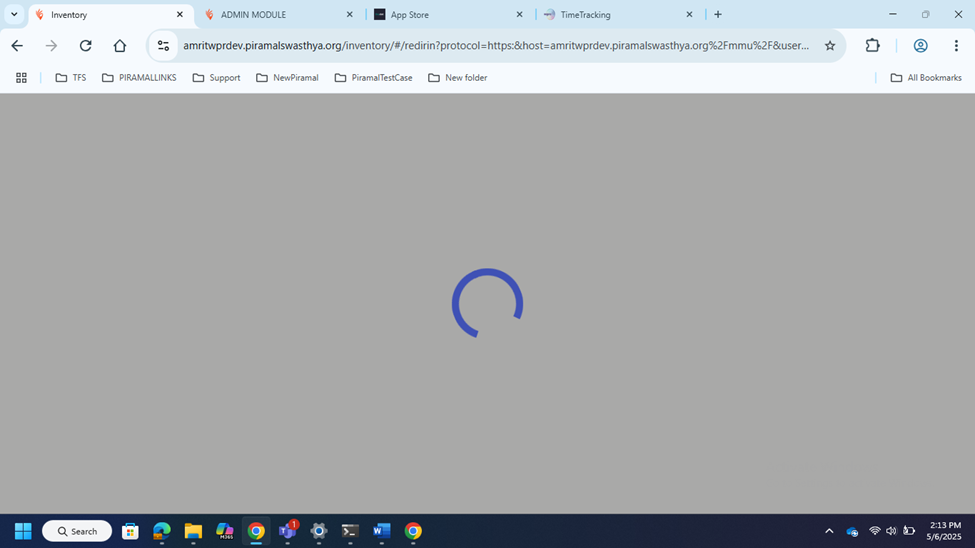Open the PIRAMALLINKS bookmarks folder
975x548 pixels.
tap(139, 78)
